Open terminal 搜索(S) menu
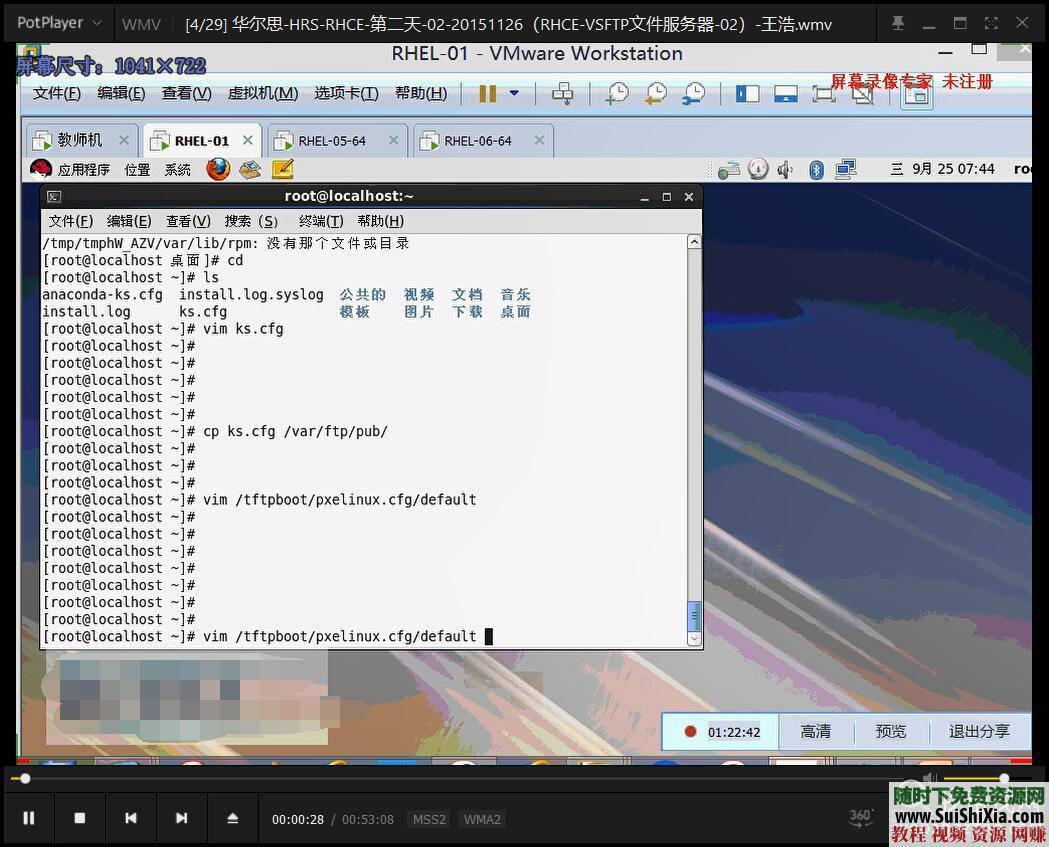The height and width of the screenshot is (847, 1049). (x=251, y=221)
